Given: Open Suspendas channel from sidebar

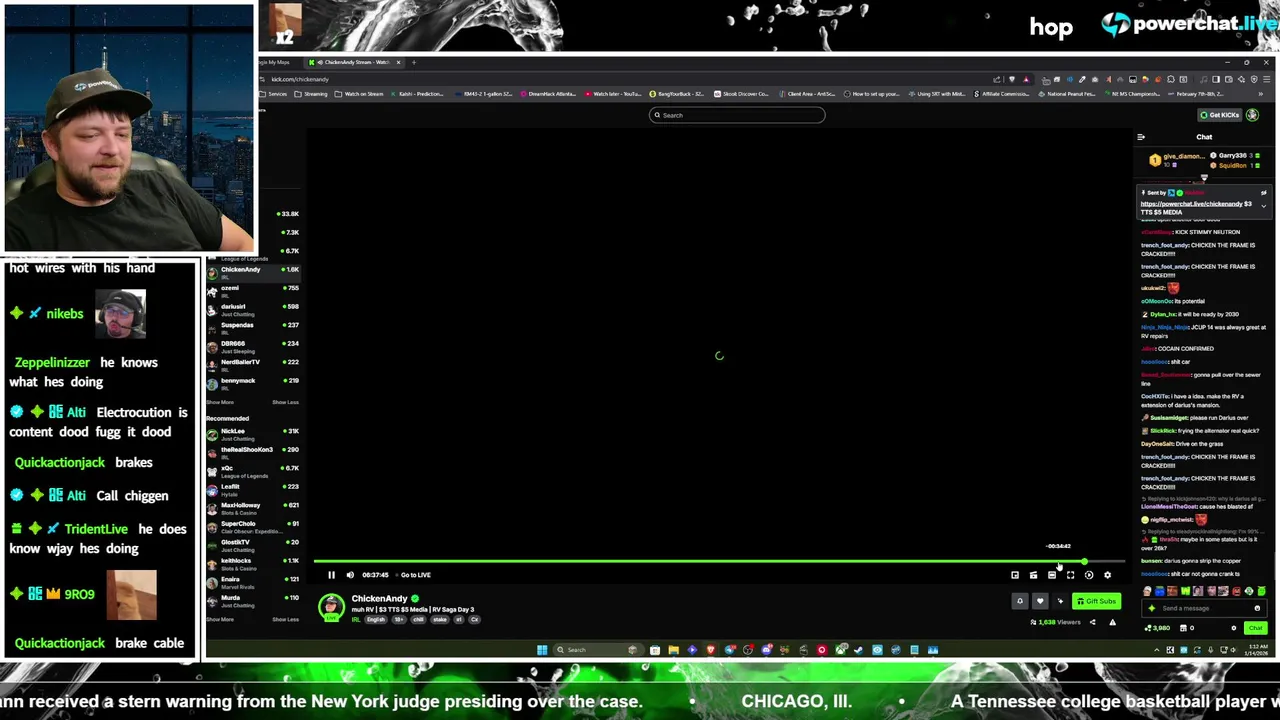Looking at the screenshot, I should tap(253, 327).
